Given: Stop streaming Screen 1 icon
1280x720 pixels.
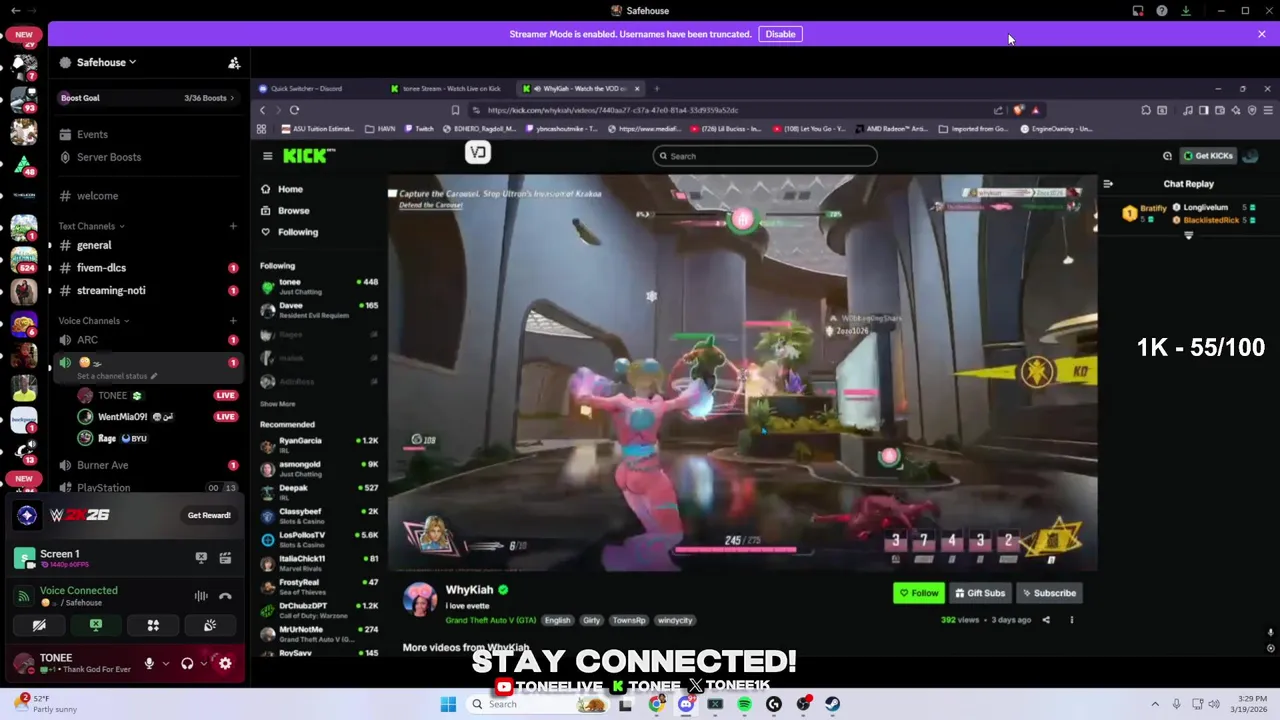Looking at the screenshot, I should [x=201, y=558].
